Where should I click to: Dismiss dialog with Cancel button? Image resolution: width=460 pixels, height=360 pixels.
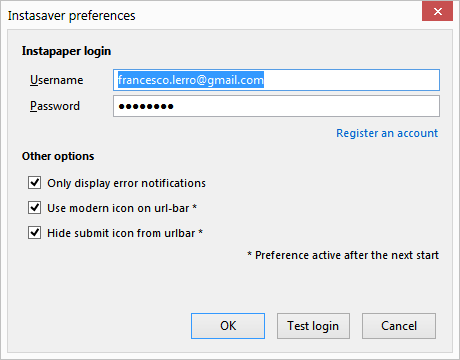coord(399,326)
